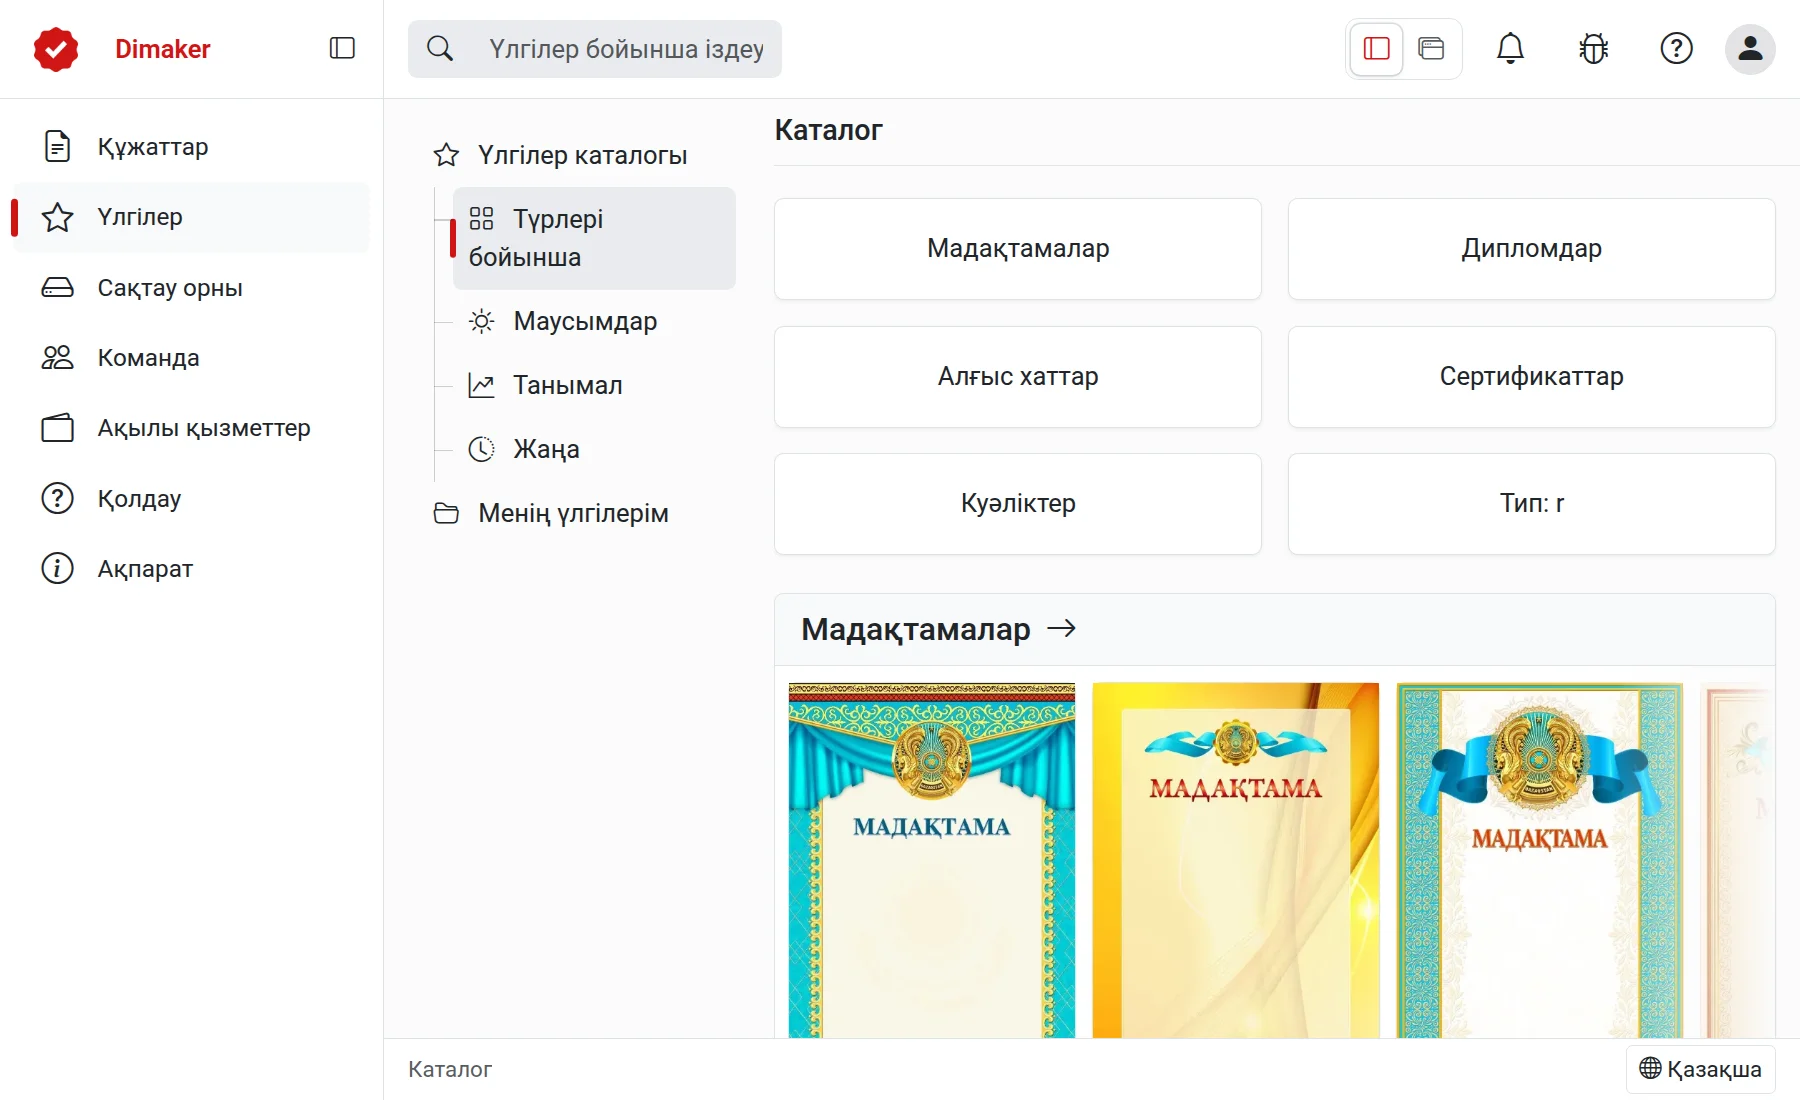
Task: Click the Жаңа clock icon
Action: pyautogui.click(x=482, y=449)
